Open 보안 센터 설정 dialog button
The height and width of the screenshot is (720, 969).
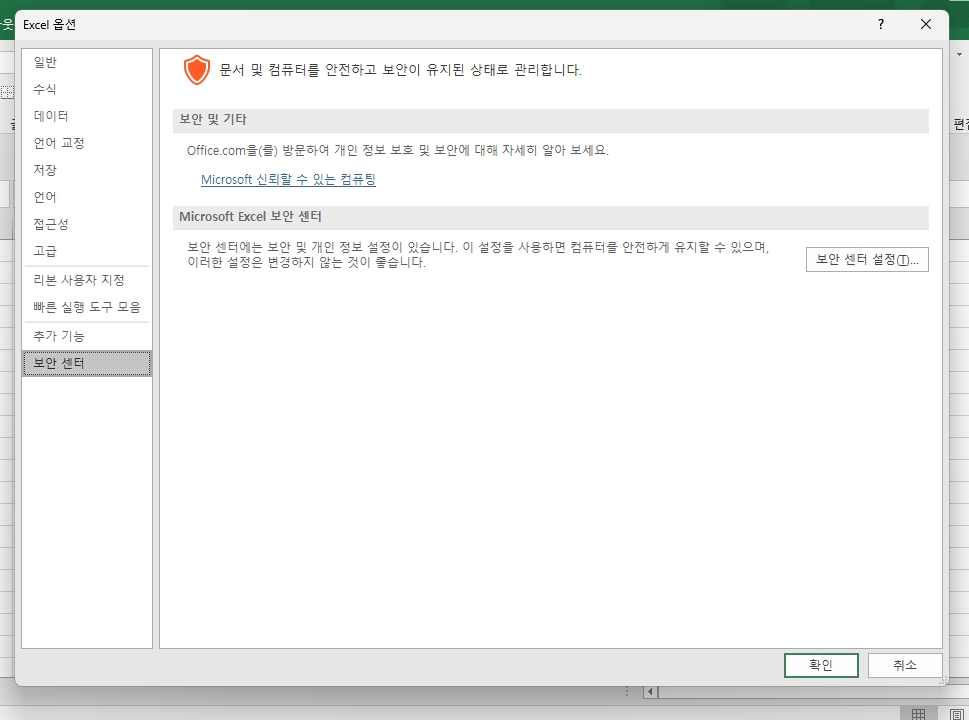pyautogui.click(x=867, y=260)
